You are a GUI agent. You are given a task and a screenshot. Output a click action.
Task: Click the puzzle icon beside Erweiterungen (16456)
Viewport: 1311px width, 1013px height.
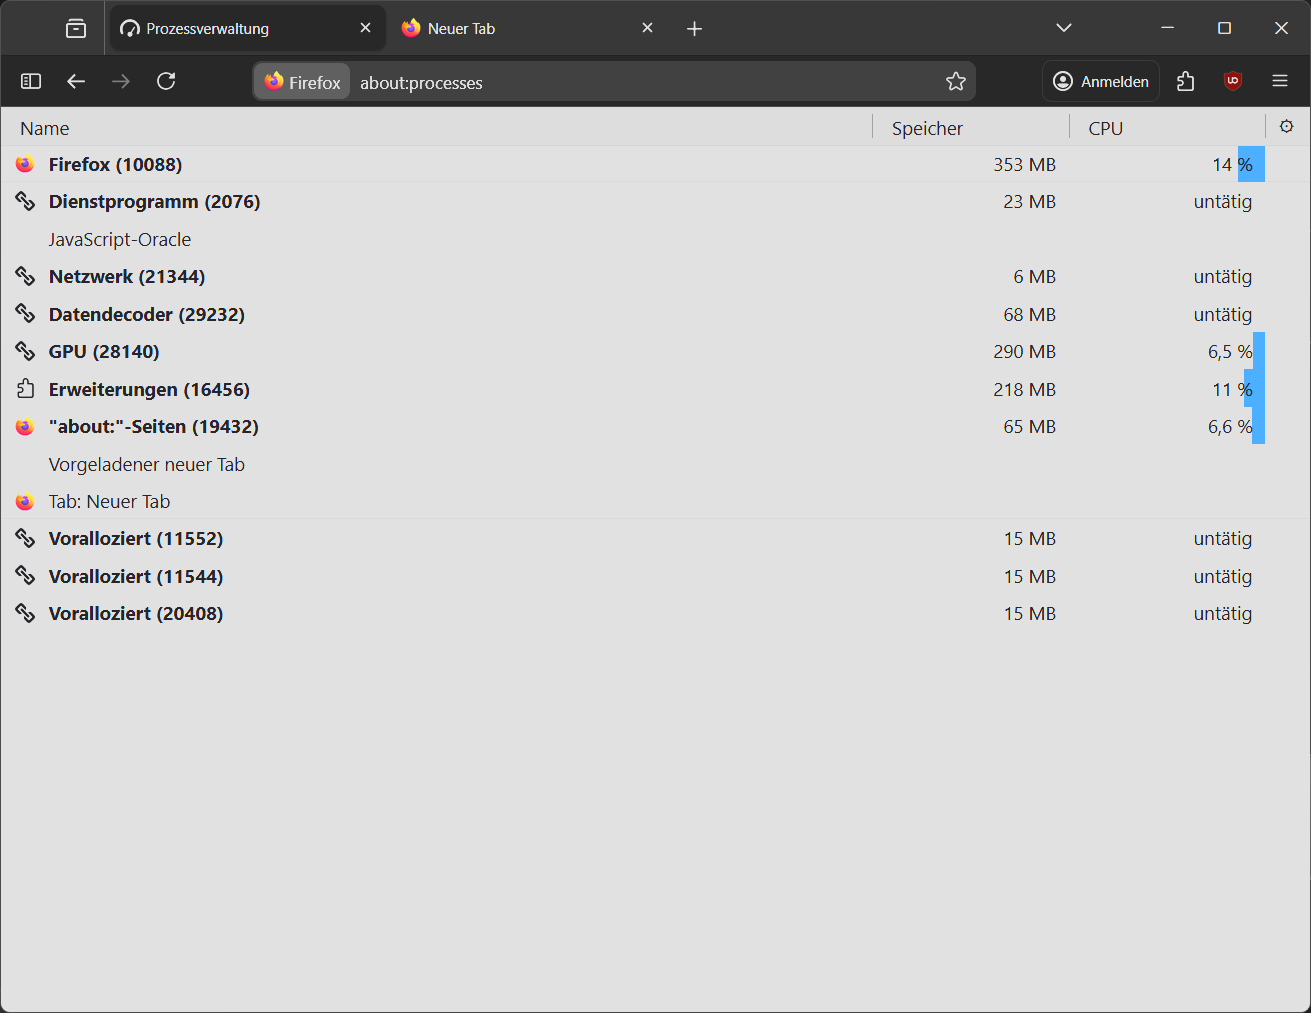click(24, 389)
